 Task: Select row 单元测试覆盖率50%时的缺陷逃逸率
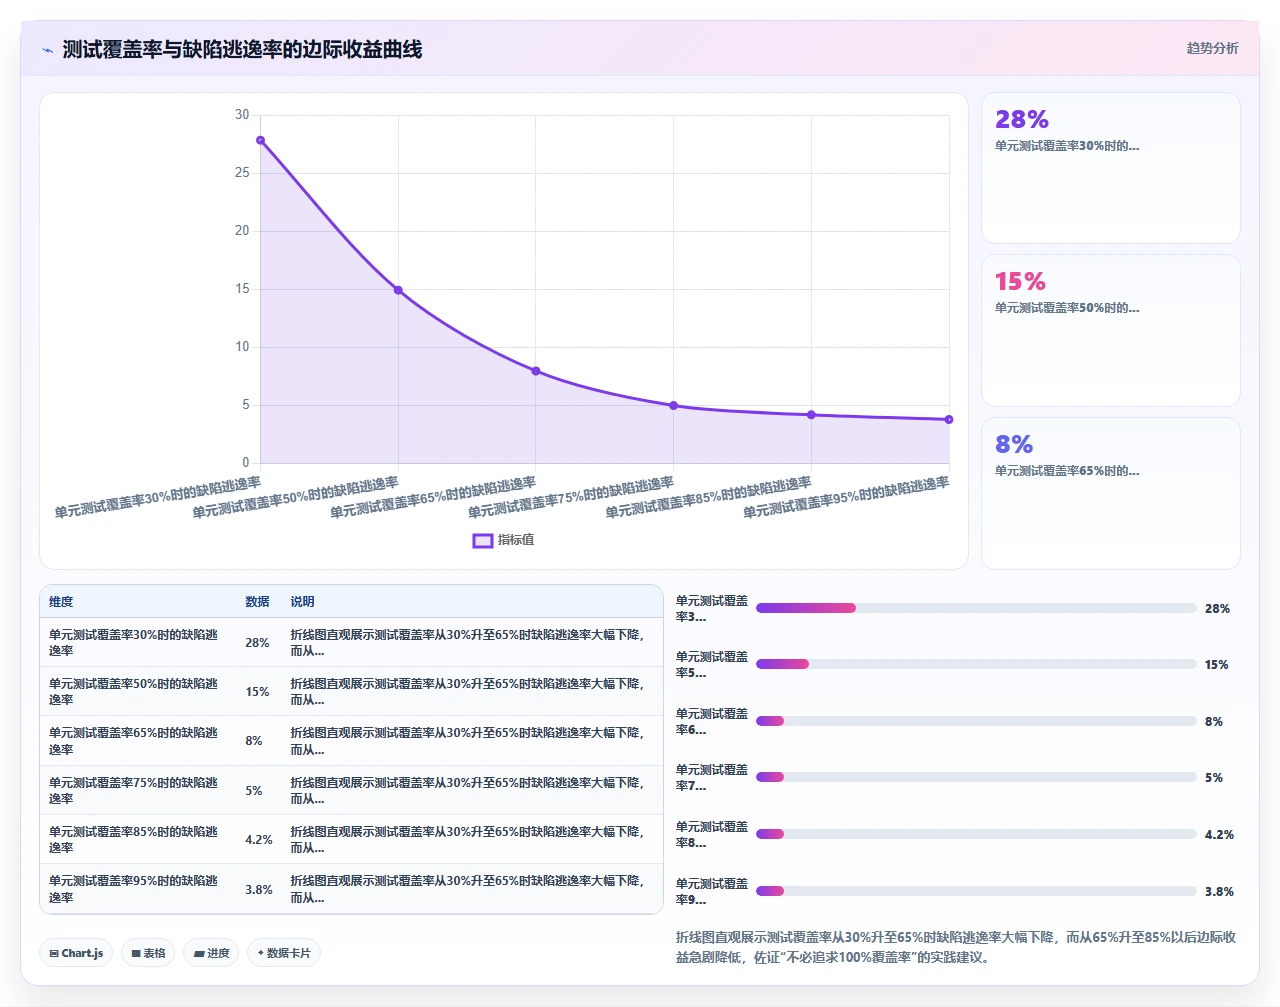coord(351,692)
